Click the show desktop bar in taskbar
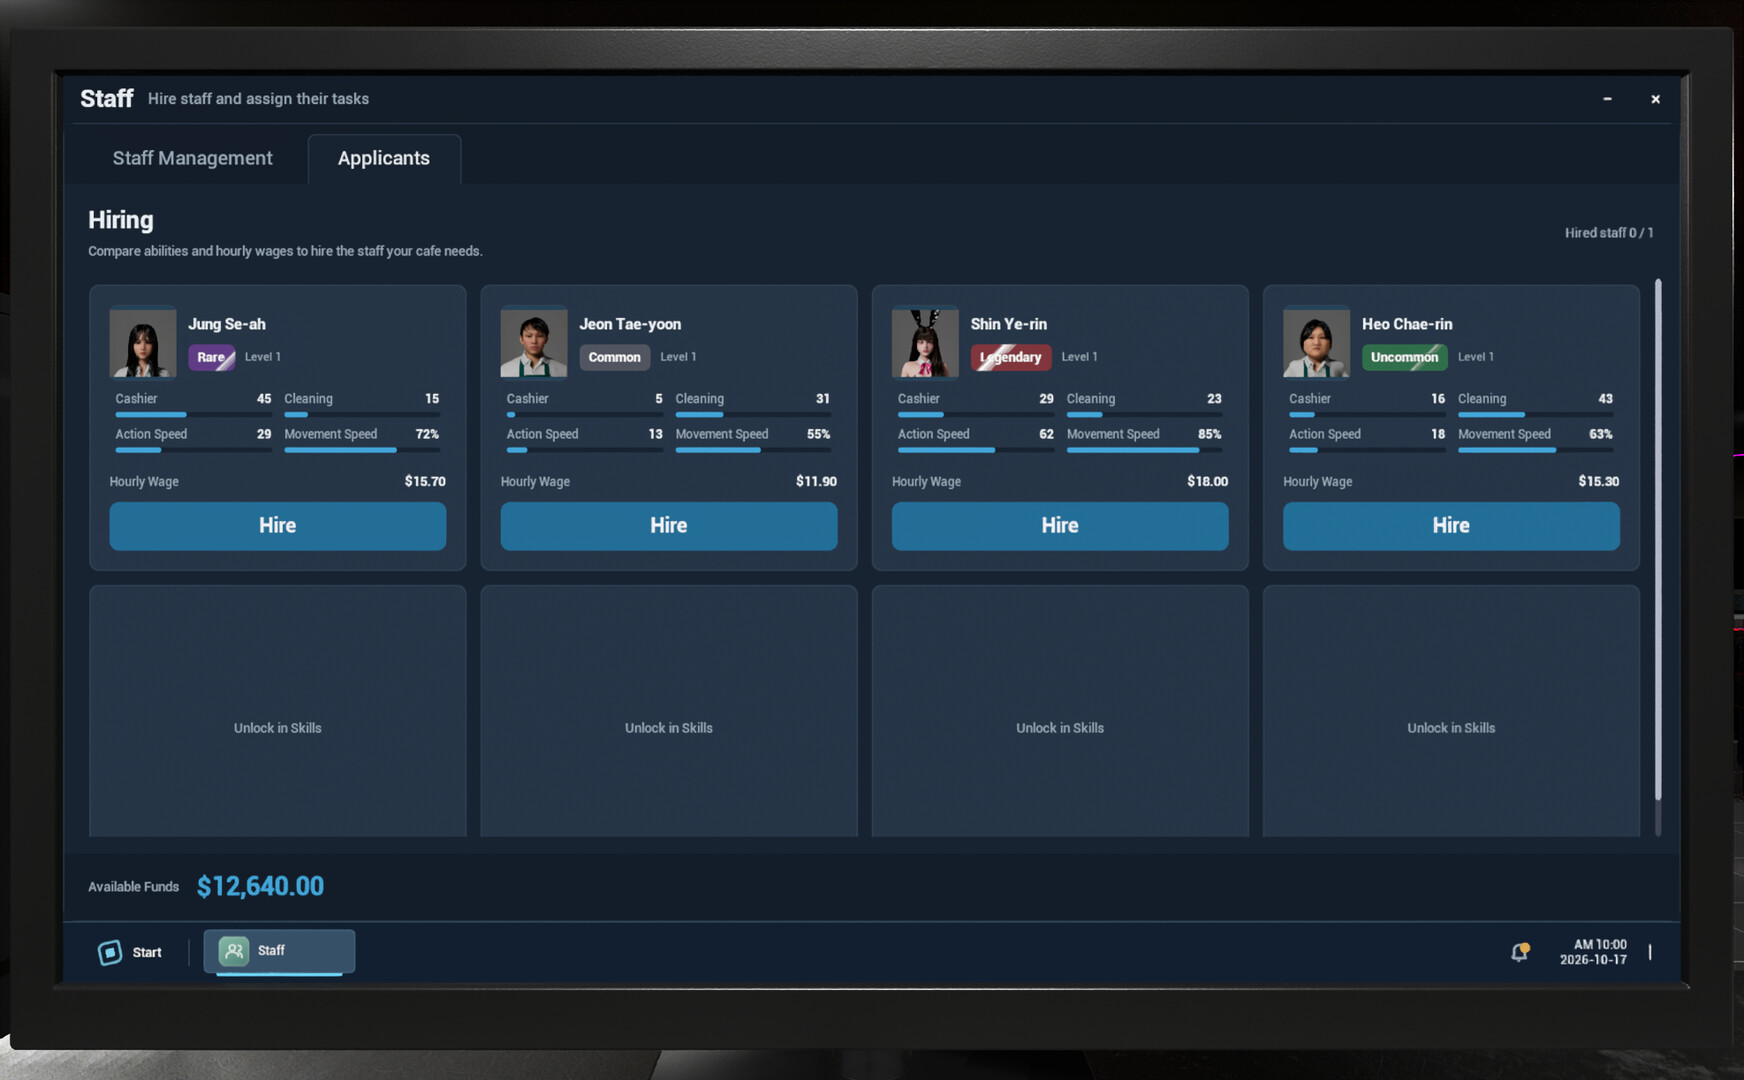Viewport: 1744px width, 1080px height. (x=1650, y=952)
